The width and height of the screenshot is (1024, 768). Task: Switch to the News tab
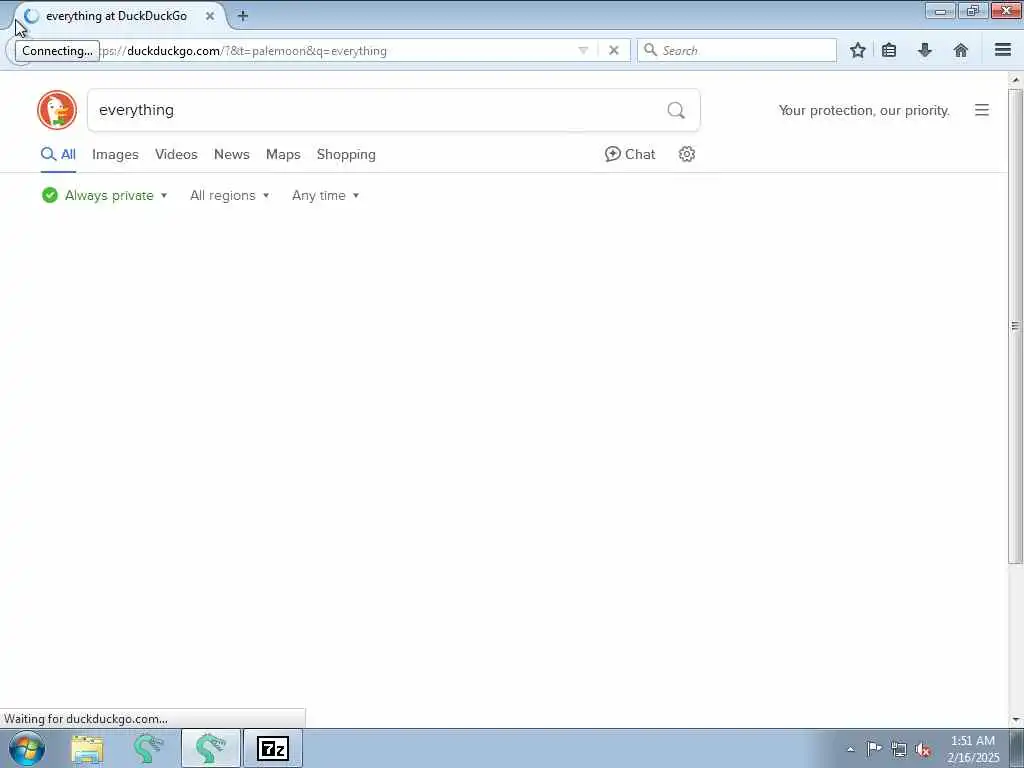point(232,154)
